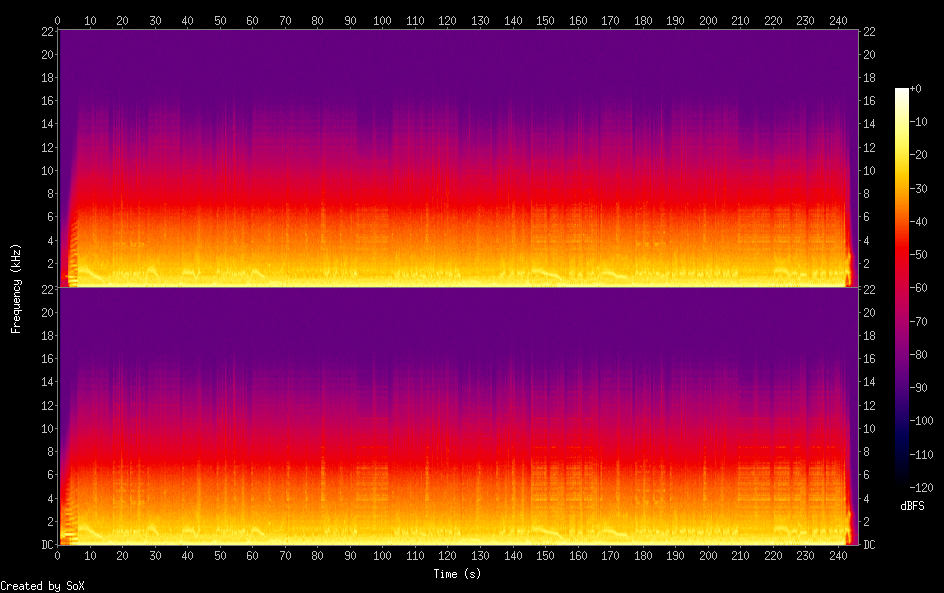Click the '18' kHz left-axis label of lower channel
Image resolution: width=944 pixels, height=593 pixels.
[48, 335]
